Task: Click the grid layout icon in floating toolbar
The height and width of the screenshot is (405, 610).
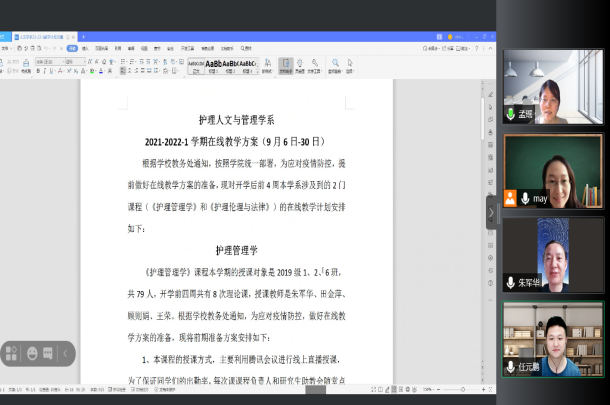Action: click(13, 353)
